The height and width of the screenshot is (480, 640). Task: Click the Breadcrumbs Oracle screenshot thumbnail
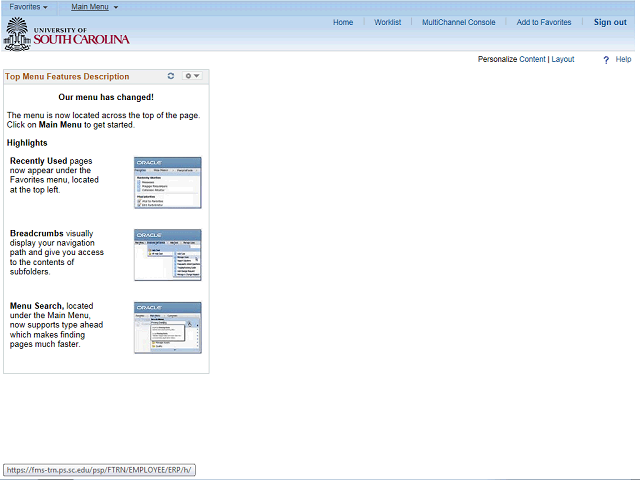click(168, 255)
